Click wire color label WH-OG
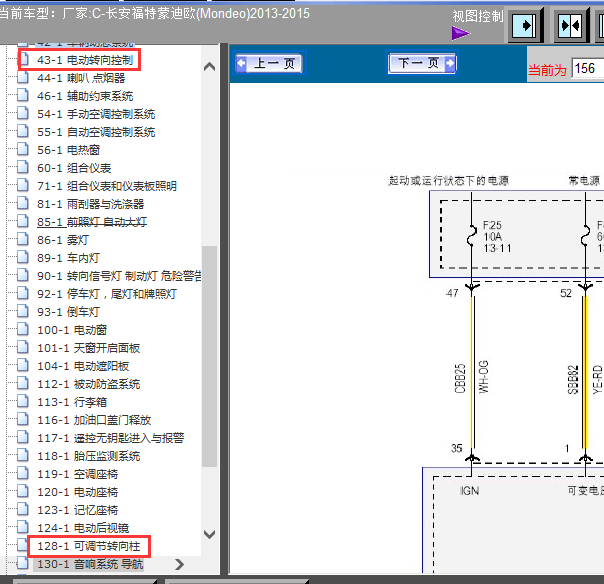 [x=483, y=377]
